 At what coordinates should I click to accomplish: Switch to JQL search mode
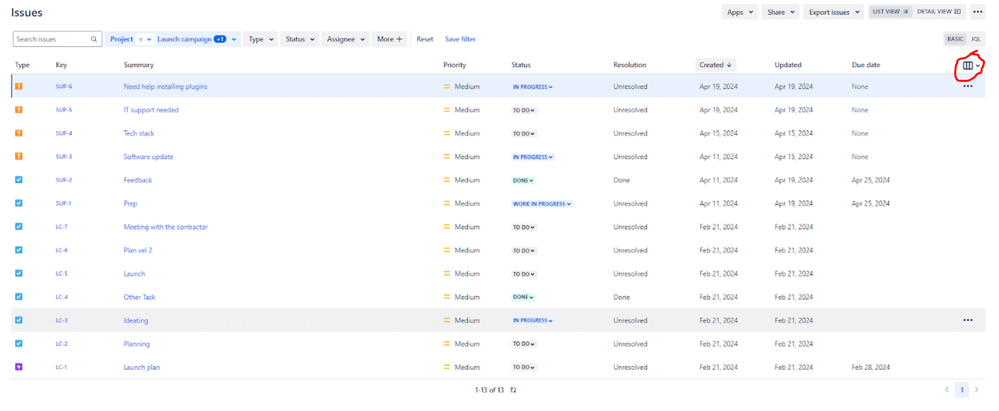975,39
